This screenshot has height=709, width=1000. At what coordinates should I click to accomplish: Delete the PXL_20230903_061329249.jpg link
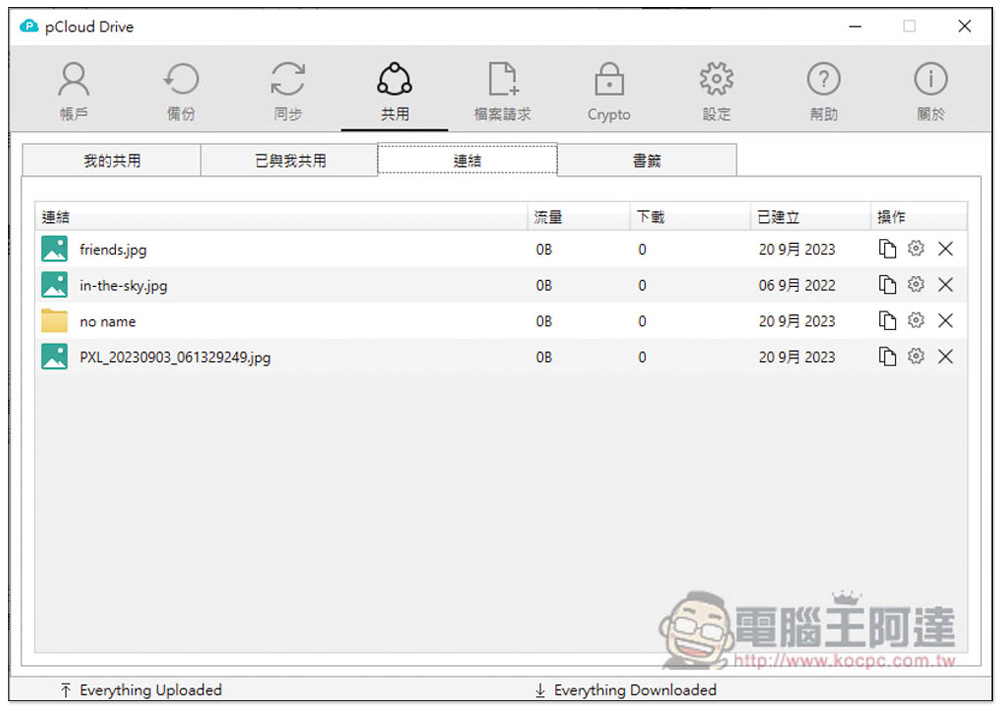tap(945, 356)
